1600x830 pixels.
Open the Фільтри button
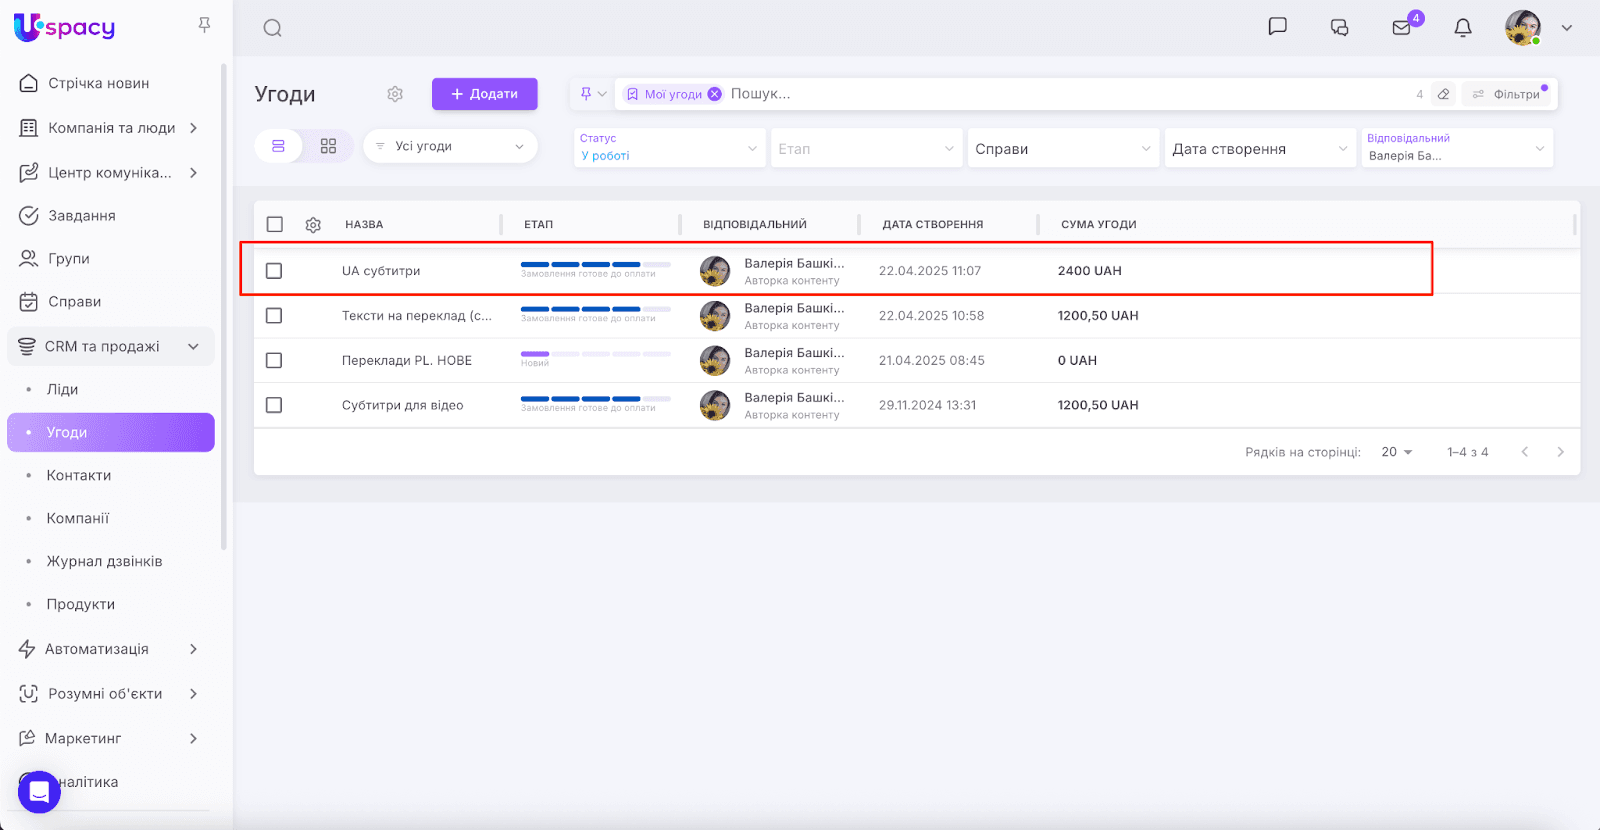(x=1508, y=94)
